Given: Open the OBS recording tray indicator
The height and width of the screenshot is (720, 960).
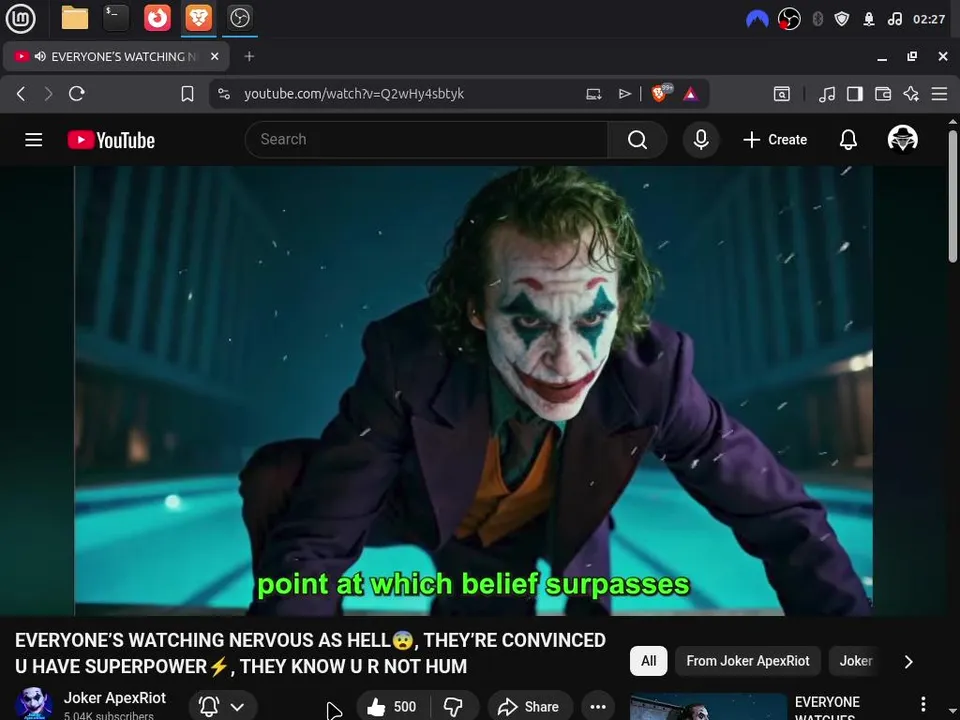Looking at the screenshot, I should pyautogui.click(x=789, y=19).
